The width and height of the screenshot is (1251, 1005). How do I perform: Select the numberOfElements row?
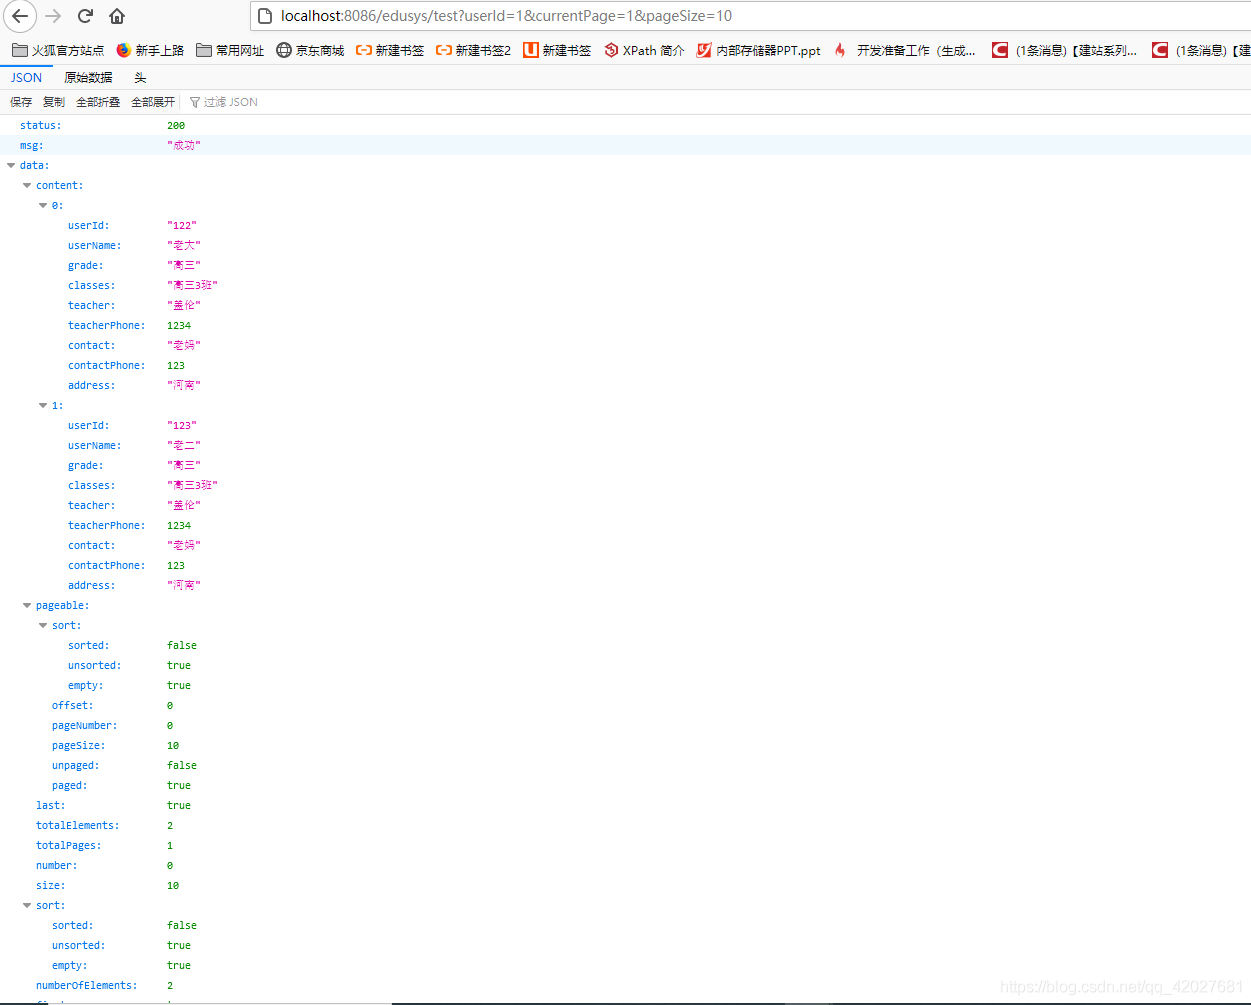click(625, 985)
